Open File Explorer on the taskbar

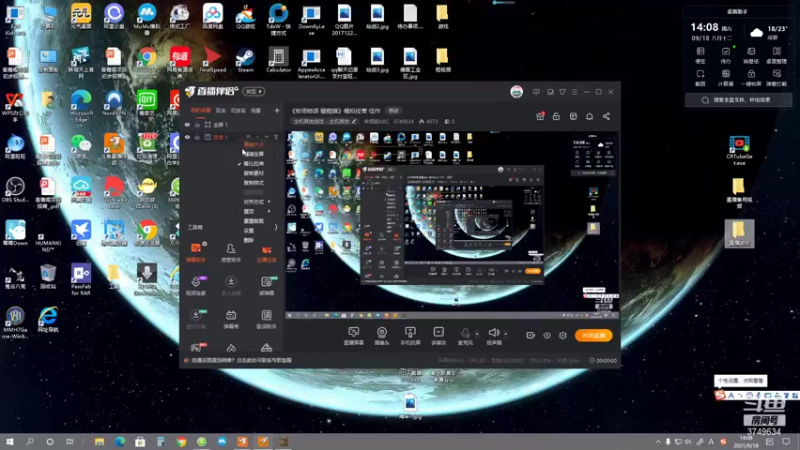tap(99, 442)
